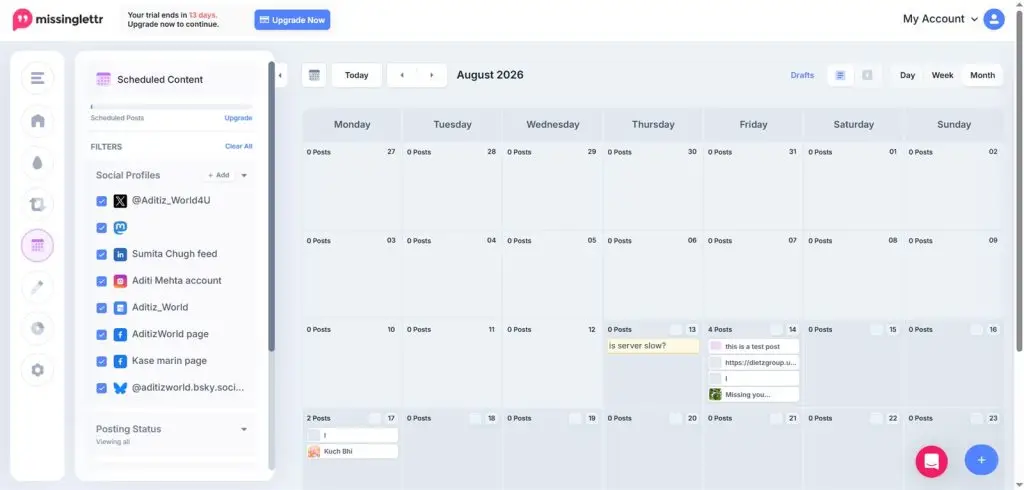Click the Mastodon profile icon

pyautogui.click(x=120, y=228)
